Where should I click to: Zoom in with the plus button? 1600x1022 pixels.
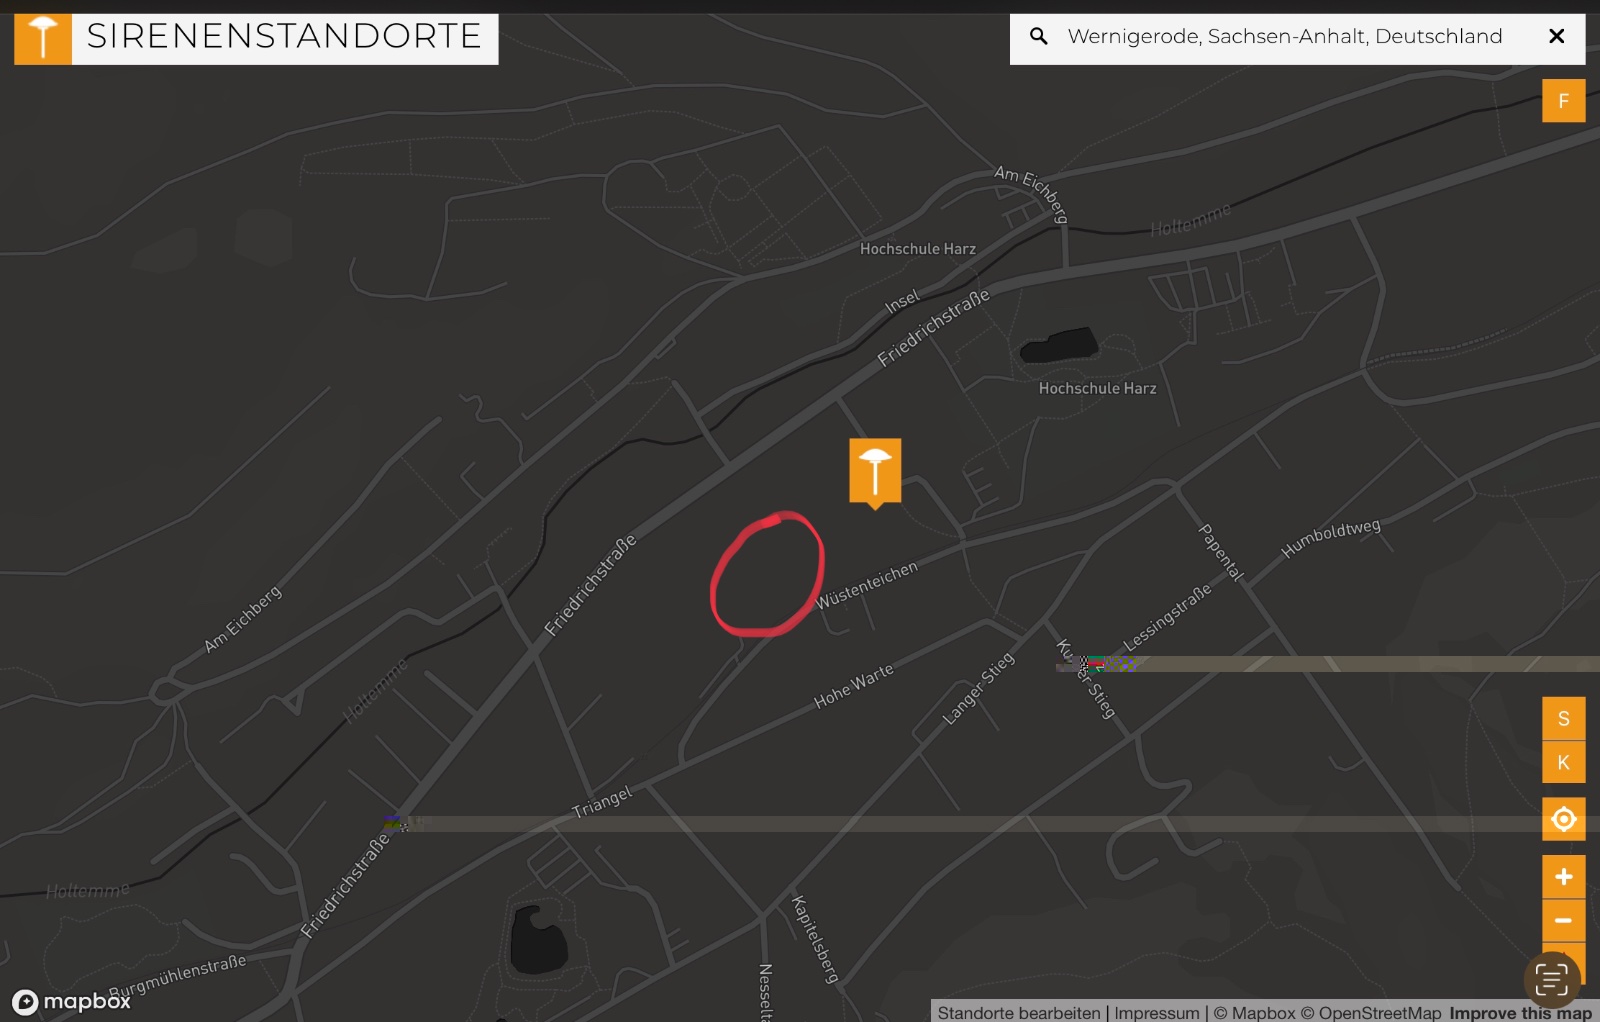[1563, 877]
